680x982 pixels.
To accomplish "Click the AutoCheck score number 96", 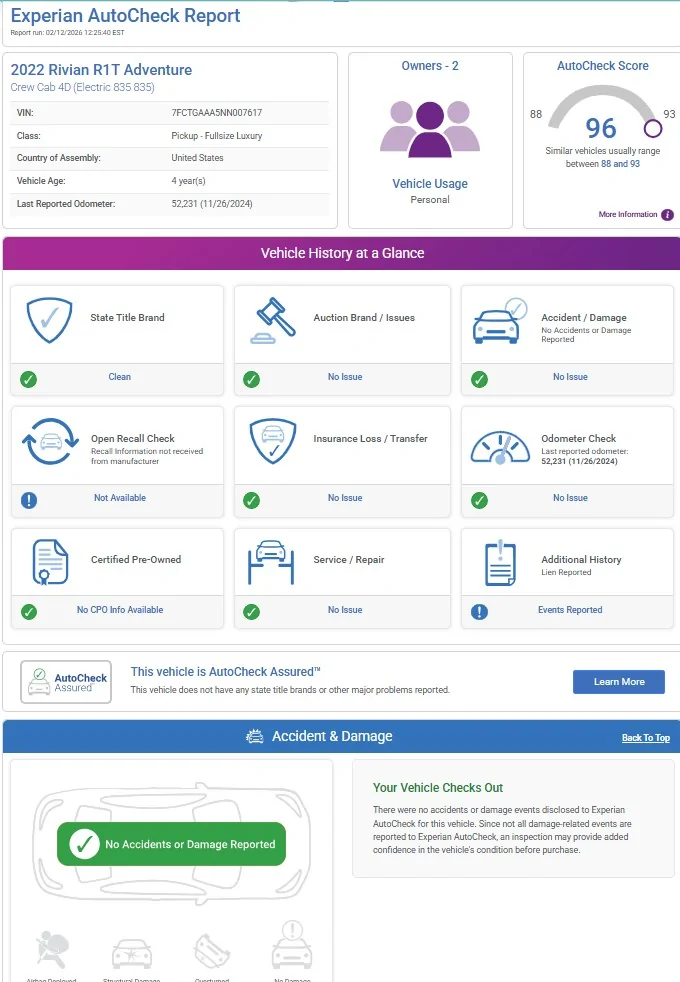I will point(601,128).
